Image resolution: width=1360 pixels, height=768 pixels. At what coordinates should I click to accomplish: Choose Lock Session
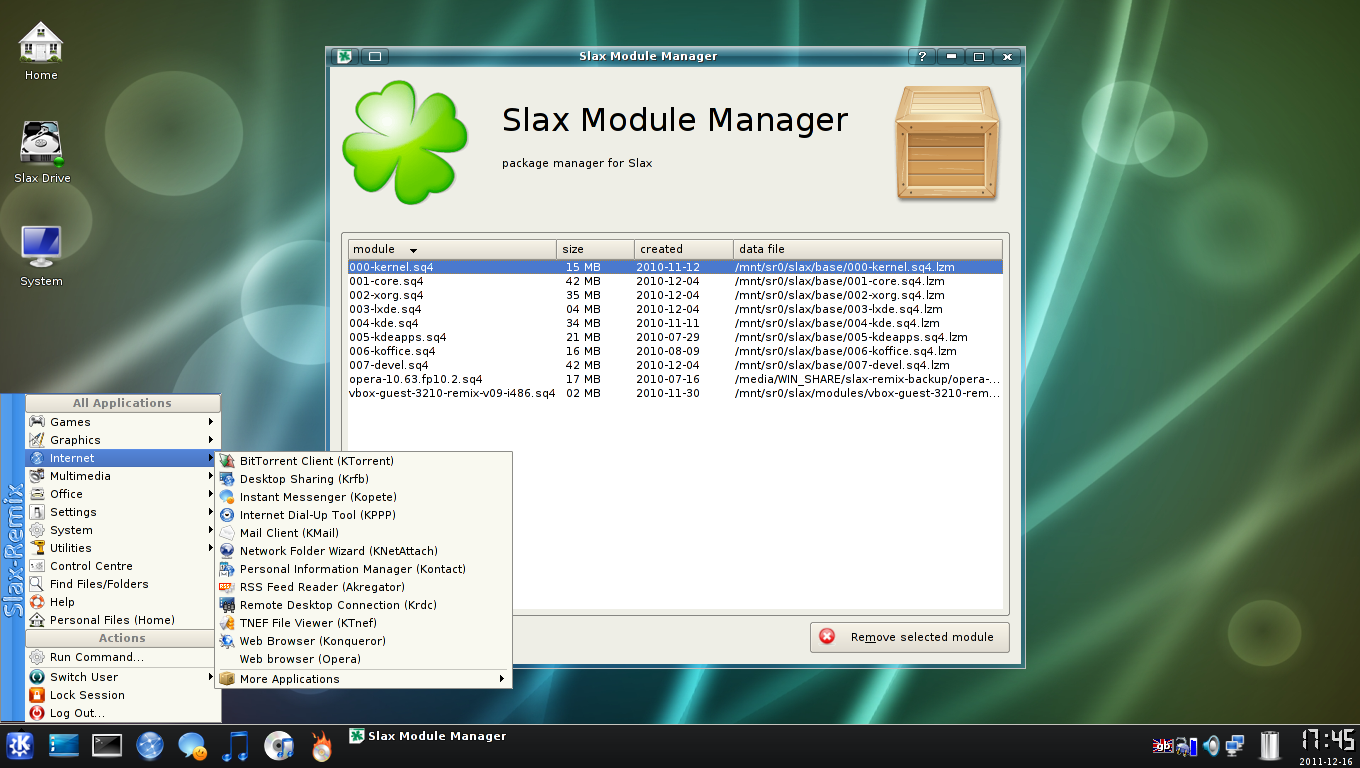click(x=122, y=695)
